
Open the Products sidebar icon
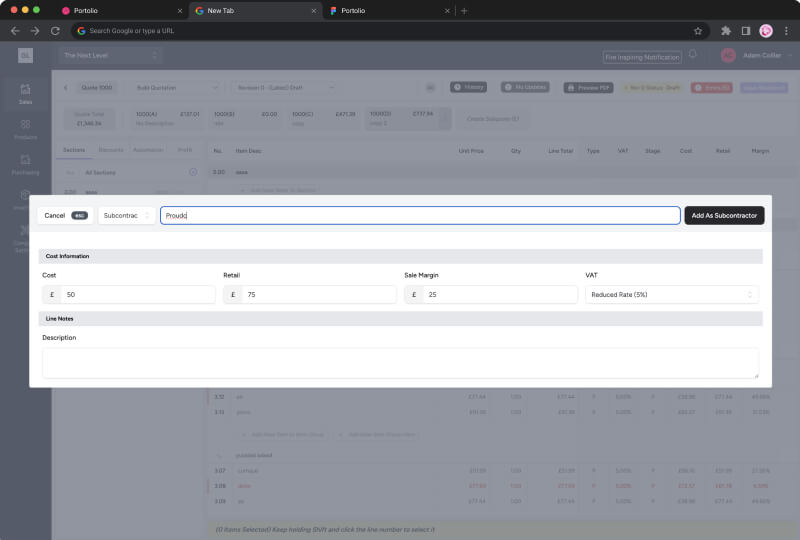click(25, 128)
